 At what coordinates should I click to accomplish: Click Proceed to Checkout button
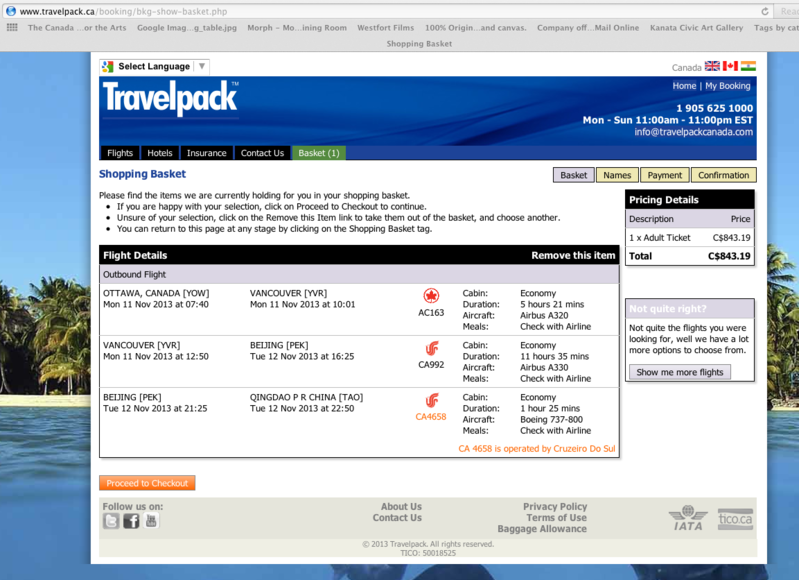click(x=147, y=483)
